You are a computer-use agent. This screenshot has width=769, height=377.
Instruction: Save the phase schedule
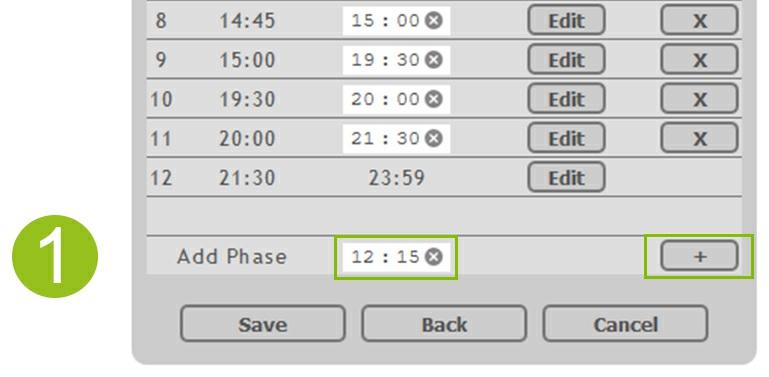coord(263,324)
